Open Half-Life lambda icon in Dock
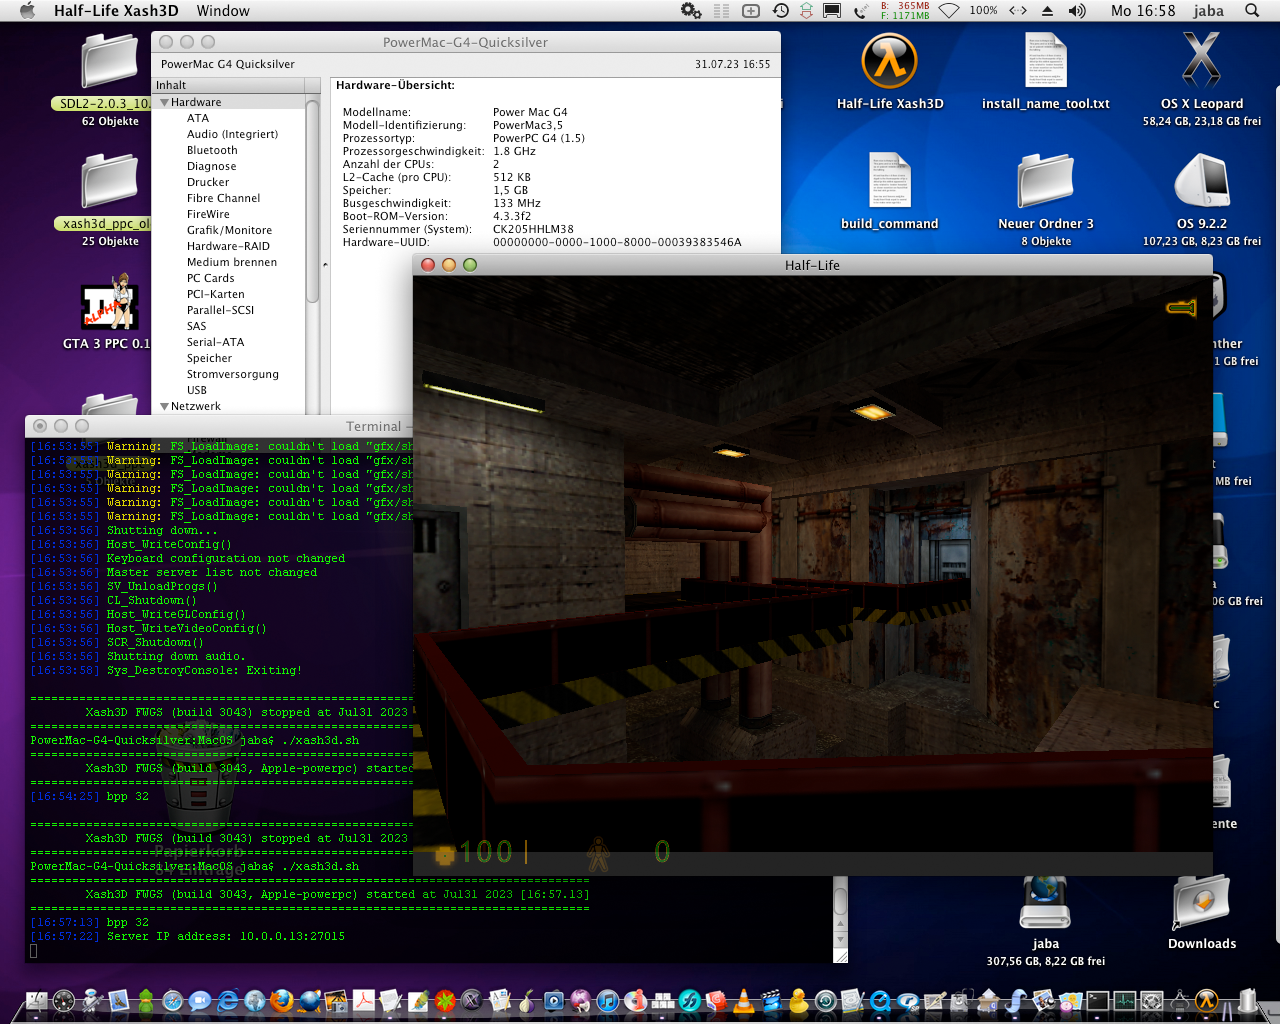This screenshot has height=1024, width=1280. click(1206, 1001)
